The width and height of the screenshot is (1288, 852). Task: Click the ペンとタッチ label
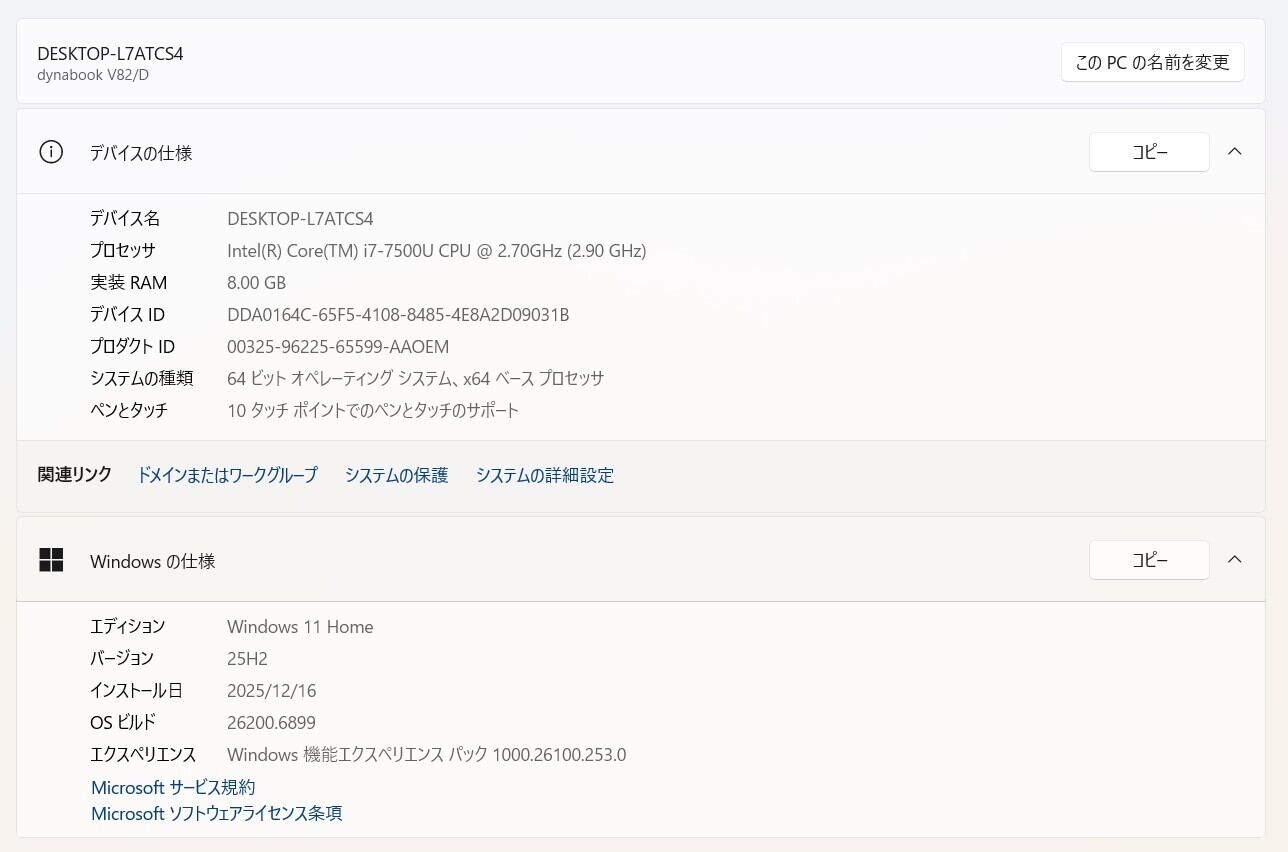click(x=129, y=410)
